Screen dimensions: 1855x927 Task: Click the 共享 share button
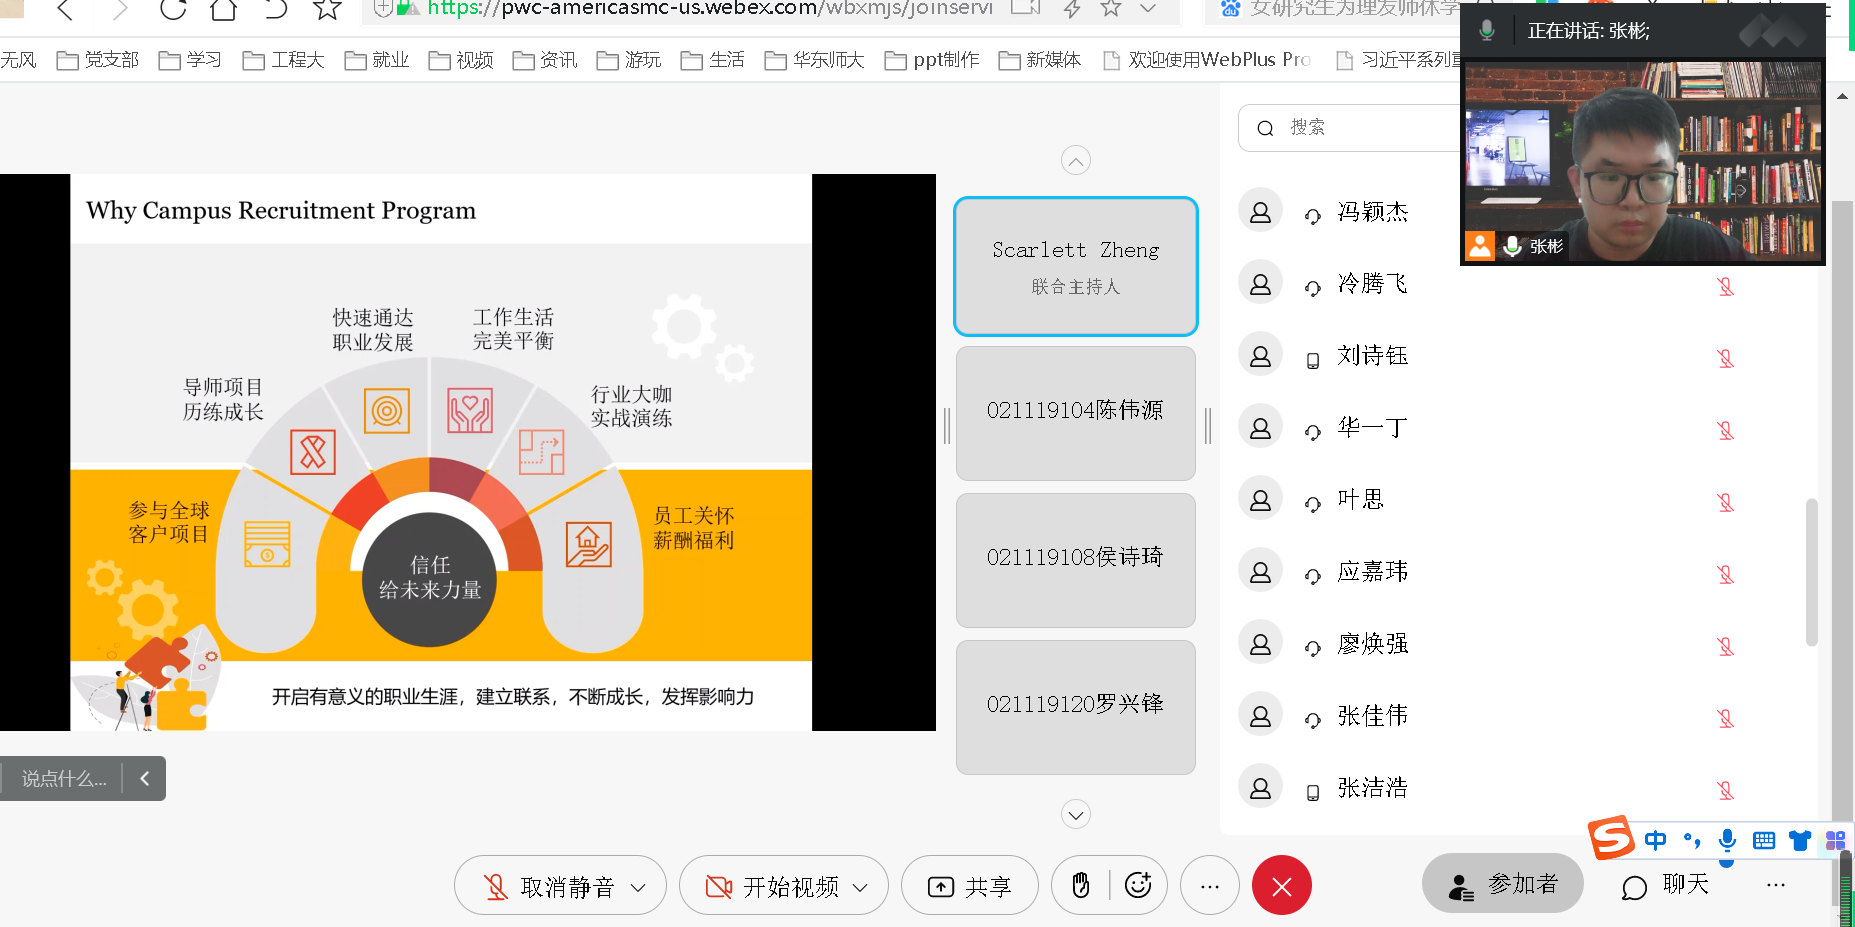click(x=969, y=886)
